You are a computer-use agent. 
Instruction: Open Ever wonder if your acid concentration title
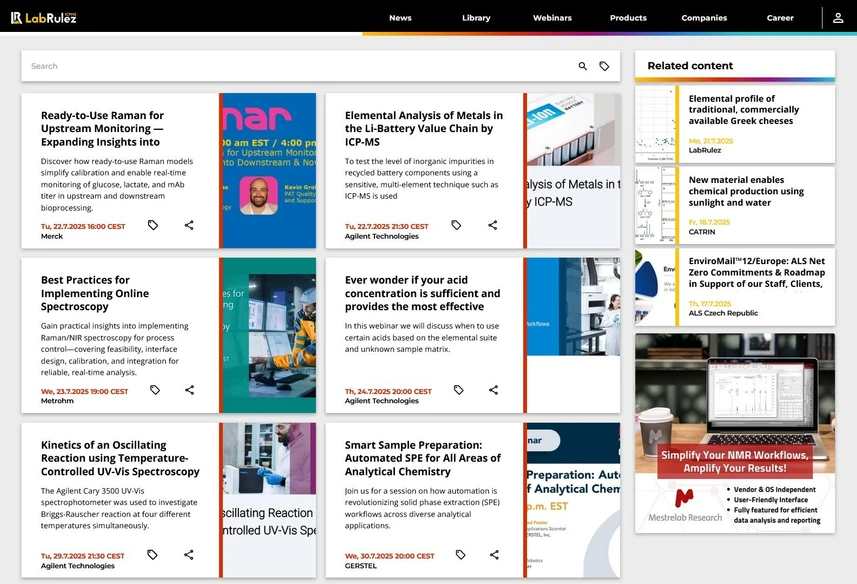click(x=422, y=293)
